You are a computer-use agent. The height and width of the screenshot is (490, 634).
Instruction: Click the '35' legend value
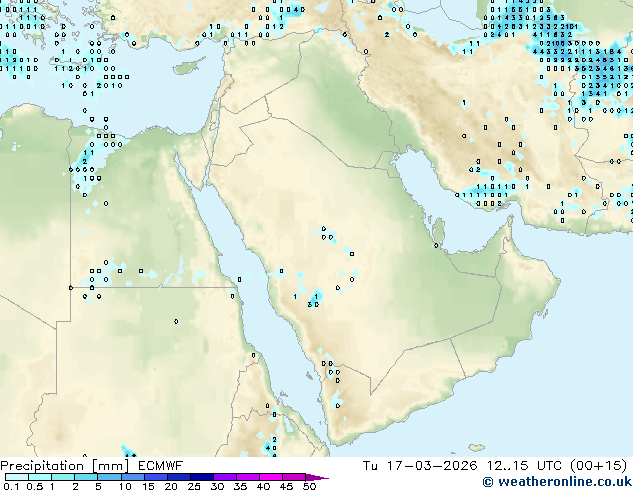240,486
